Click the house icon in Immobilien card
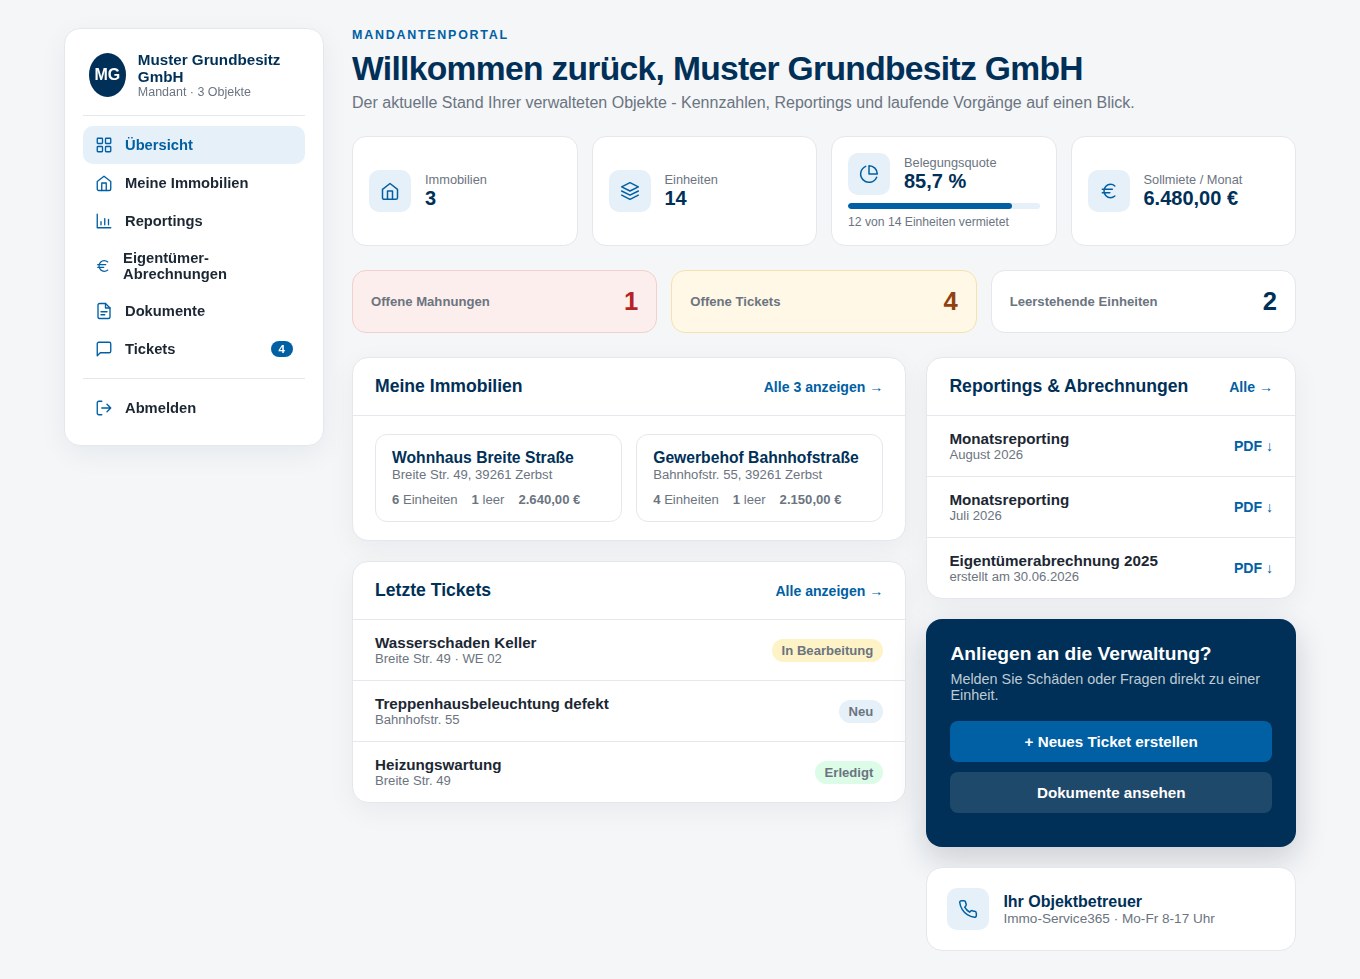Screen dimensions: 1360x979 point(390,191)
